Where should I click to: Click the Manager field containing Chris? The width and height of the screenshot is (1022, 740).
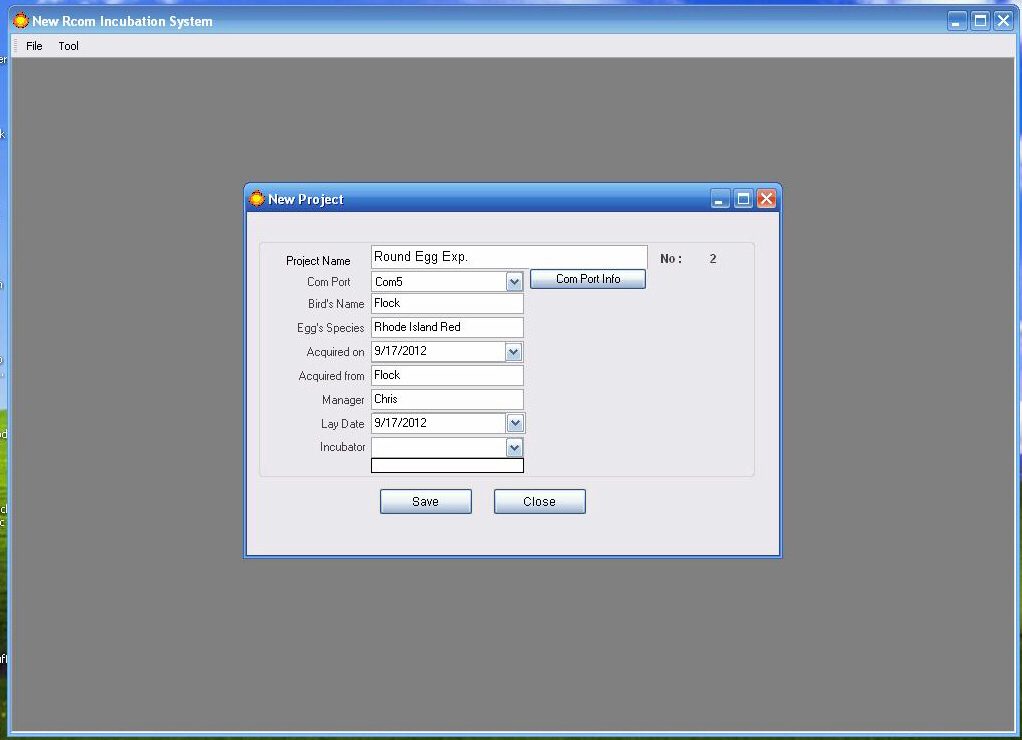pyautogui.click(x=447, y=400)
